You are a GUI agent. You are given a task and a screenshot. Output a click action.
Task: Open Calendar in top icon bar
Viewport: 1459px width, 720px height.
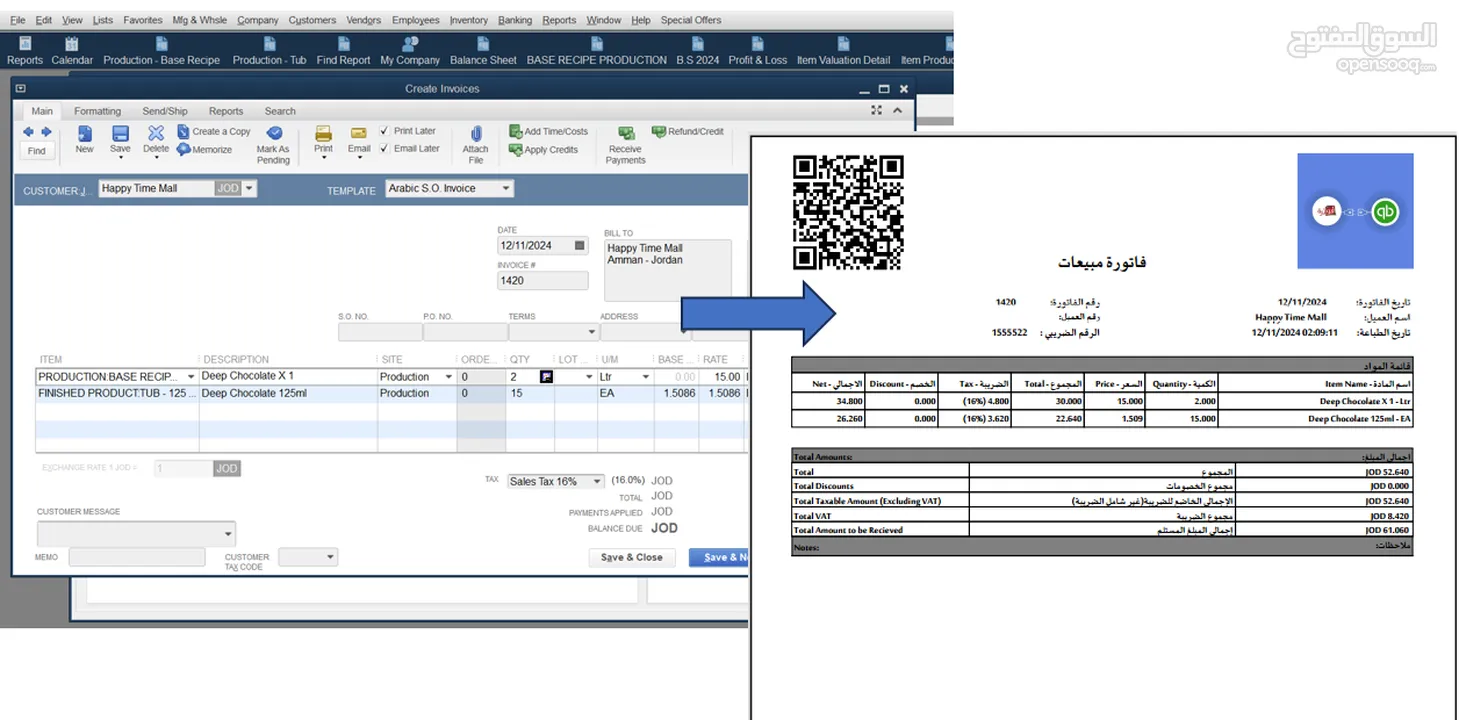pyautogui.click(x=72, y=51)
